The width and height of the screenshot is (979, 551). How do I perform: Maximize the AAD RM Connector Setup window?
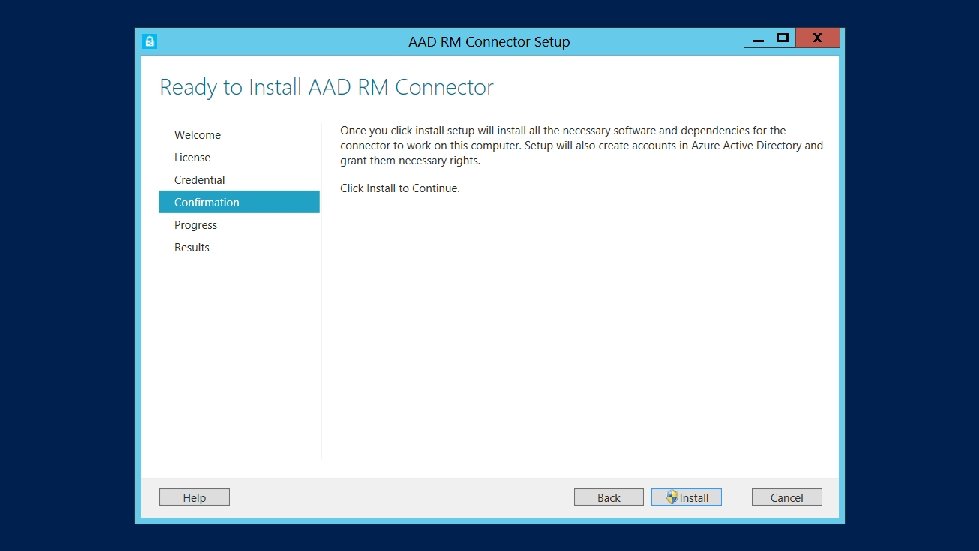783,38
